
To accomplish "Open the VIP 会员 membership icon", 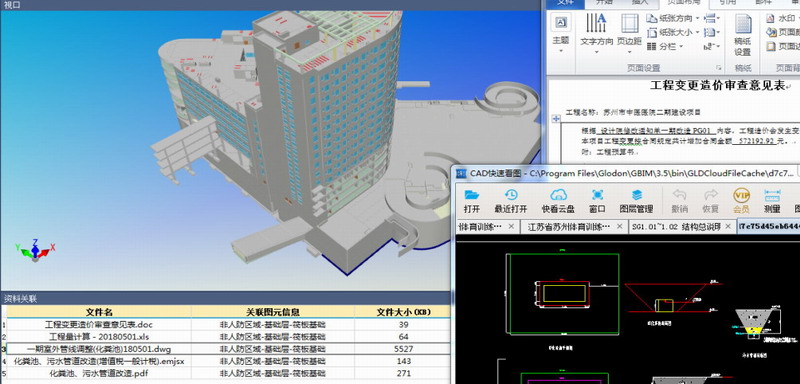I will click(741, 201).
